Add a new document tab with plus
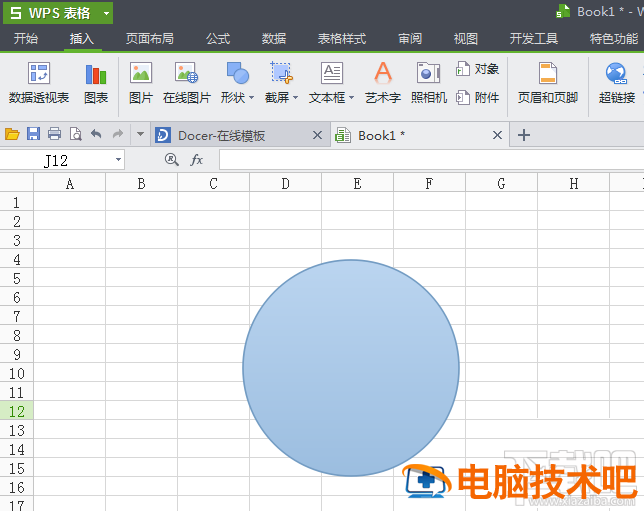Screen dimensions: 644x511 (524, 135)
